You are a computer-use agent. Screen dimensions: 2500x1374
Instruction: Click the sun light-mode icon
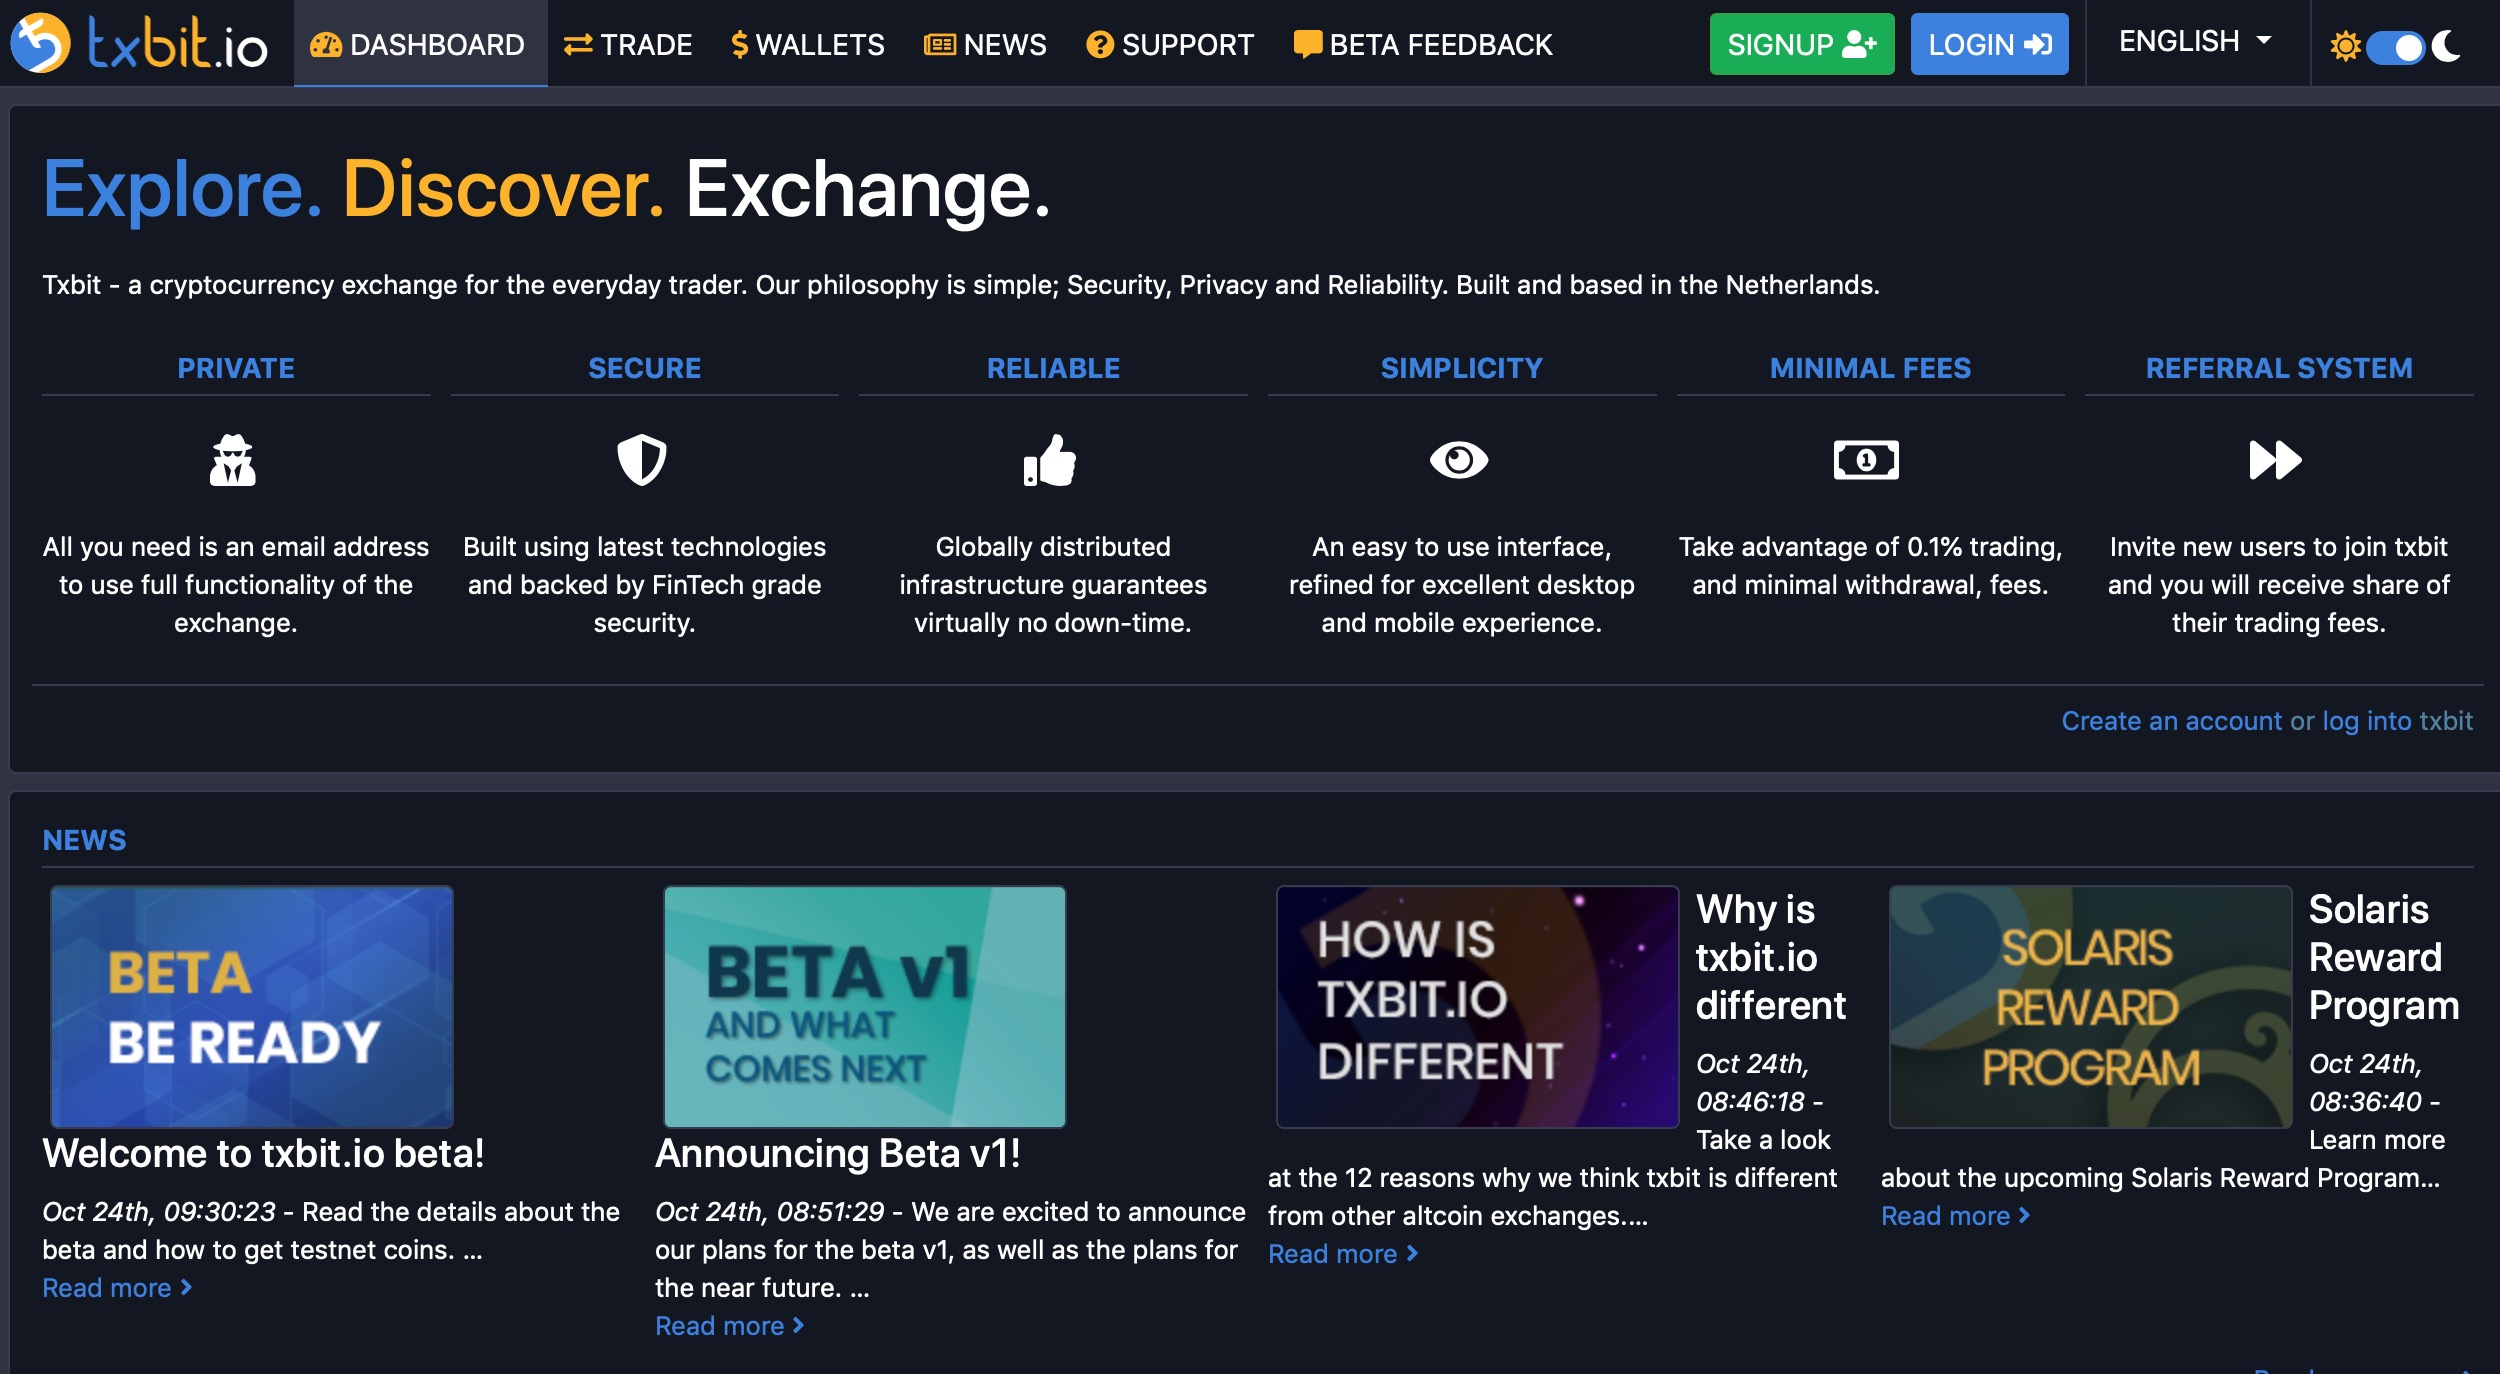(2345, 46)
